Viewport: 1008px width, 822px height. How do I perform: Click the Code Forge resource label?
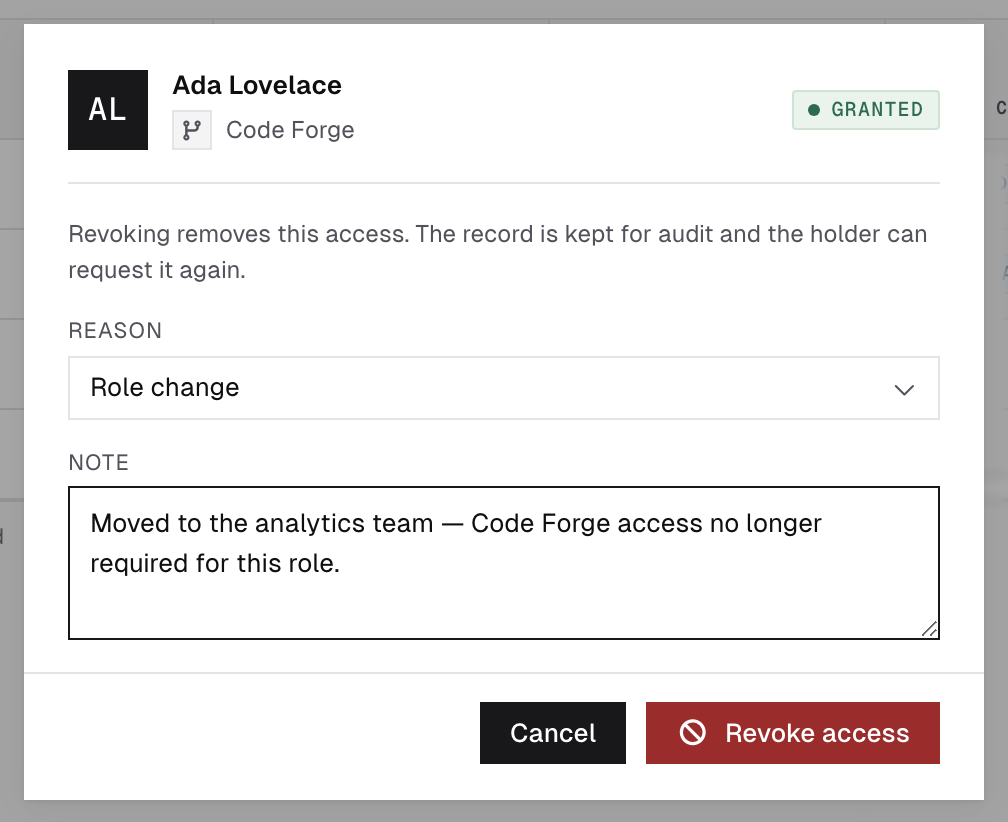click(290, 130)
